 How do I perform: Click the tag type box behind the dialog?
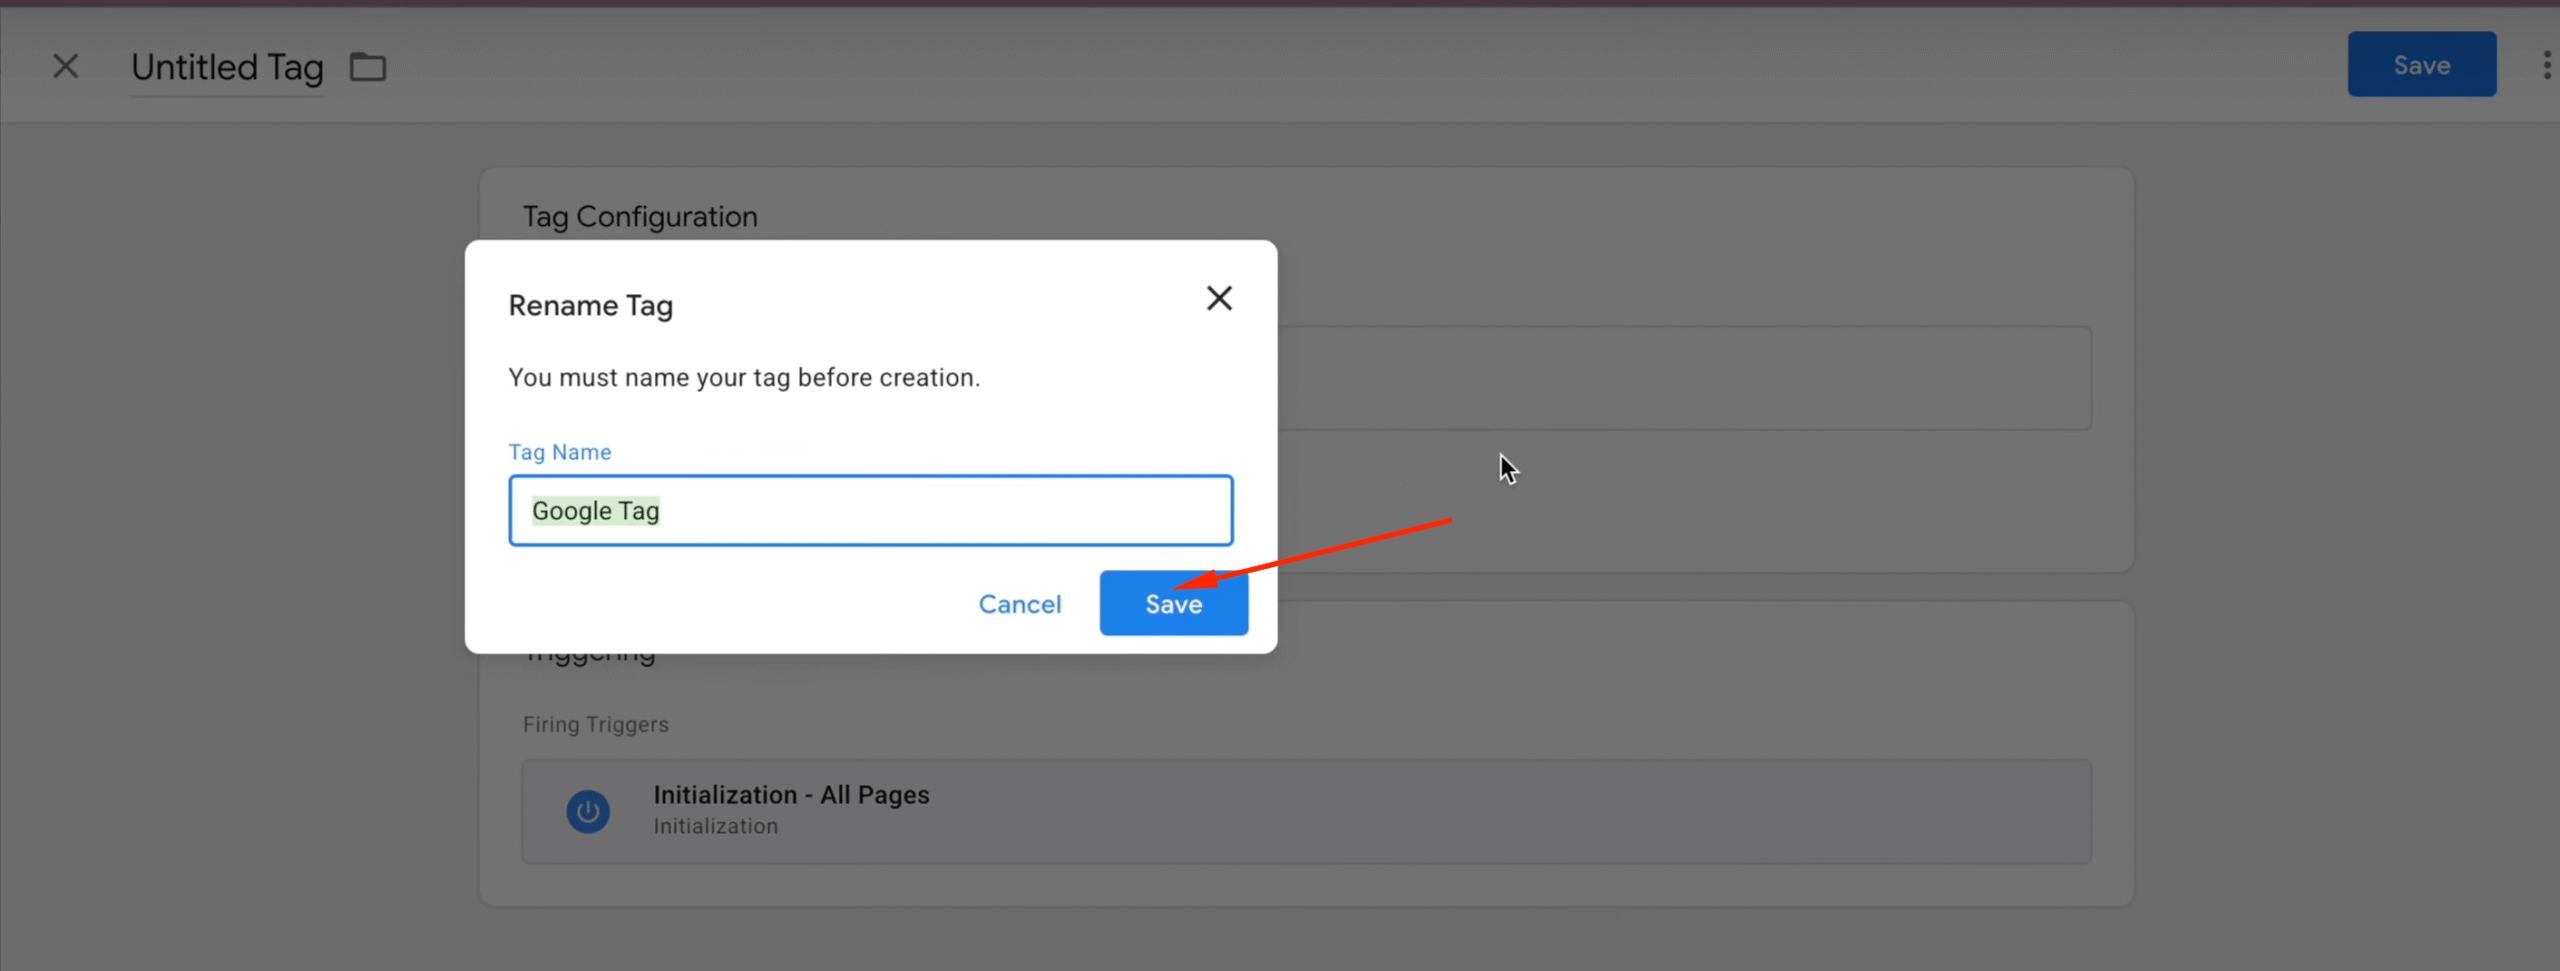point(1684,378)
